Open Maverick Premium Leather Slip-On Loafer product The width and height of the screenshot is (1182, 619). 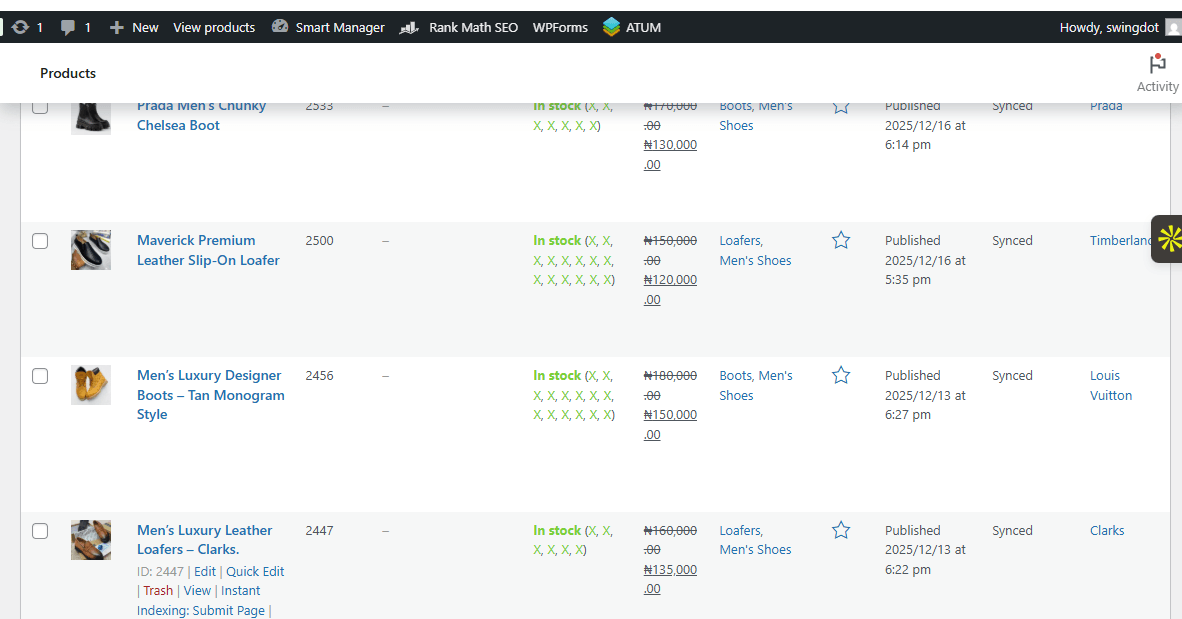coord(208,250)
